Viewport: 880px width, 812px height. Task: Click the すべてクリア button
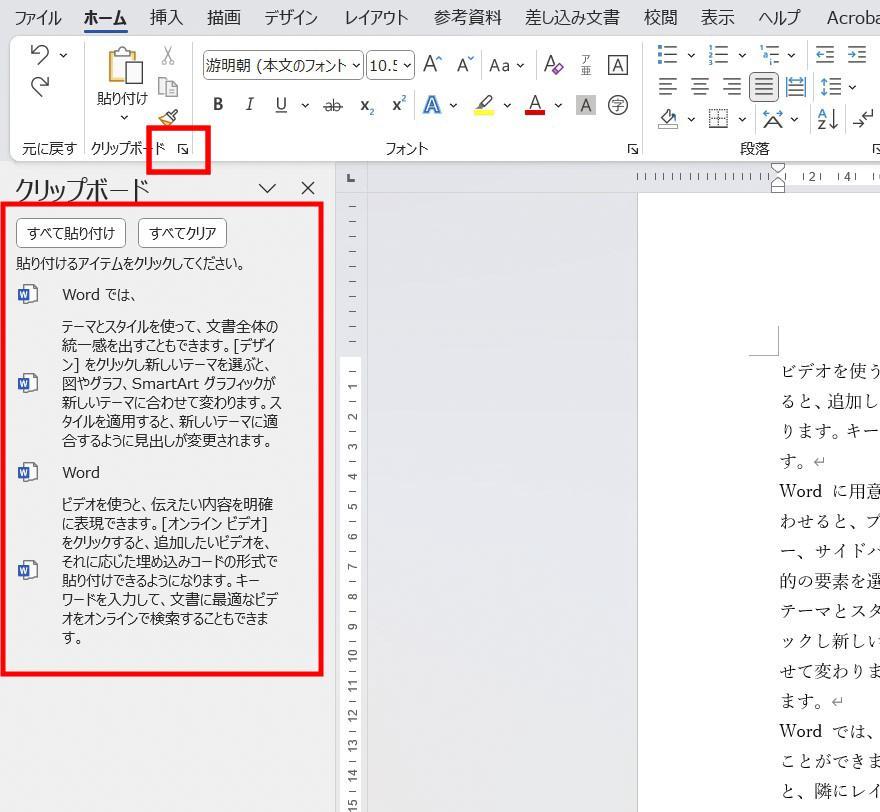click(182, 233)
